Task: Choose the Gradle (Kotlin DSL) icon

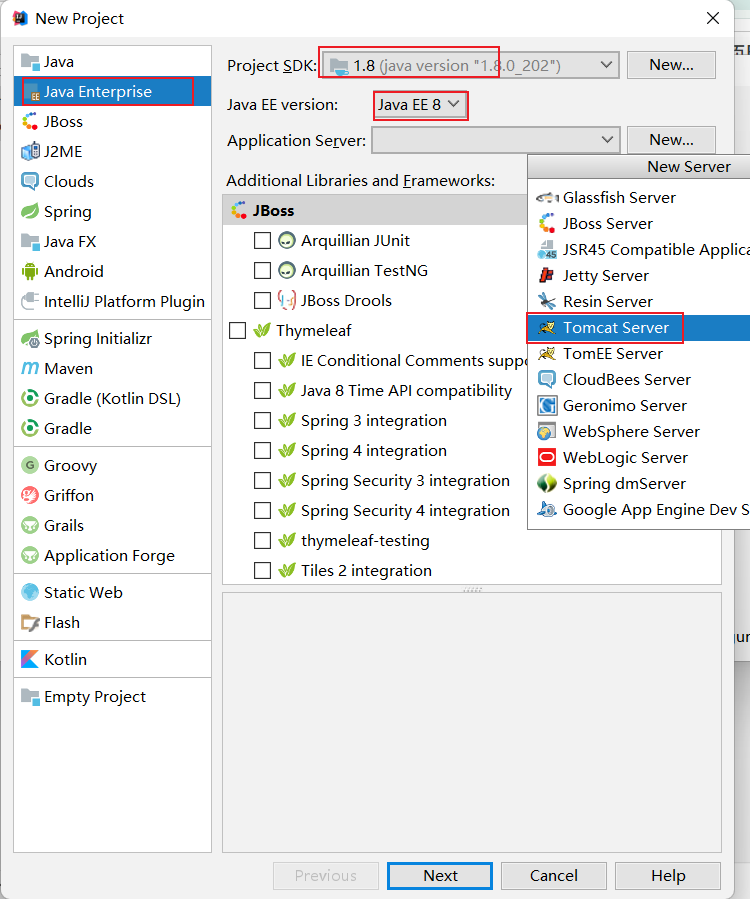Action: pyautogui.click(x=30, y=398)
